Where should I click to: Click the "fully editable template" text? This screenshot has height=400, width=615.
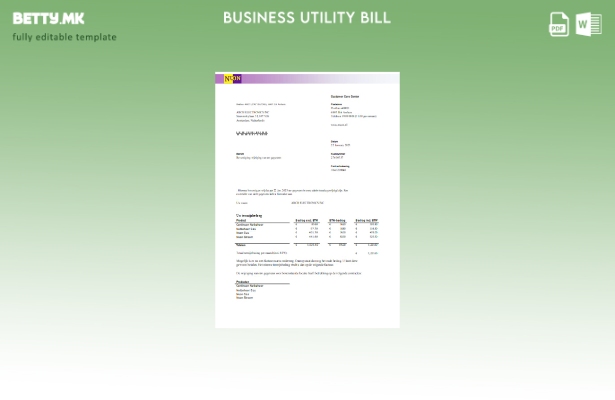click(64, 37)
